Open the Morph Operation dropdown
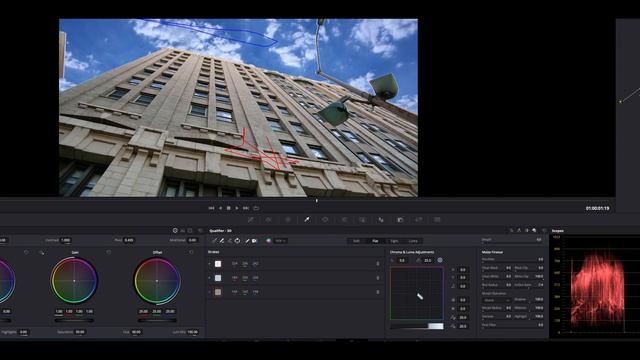The width and height of the screenshot is (640, 360). coord(496,300)
